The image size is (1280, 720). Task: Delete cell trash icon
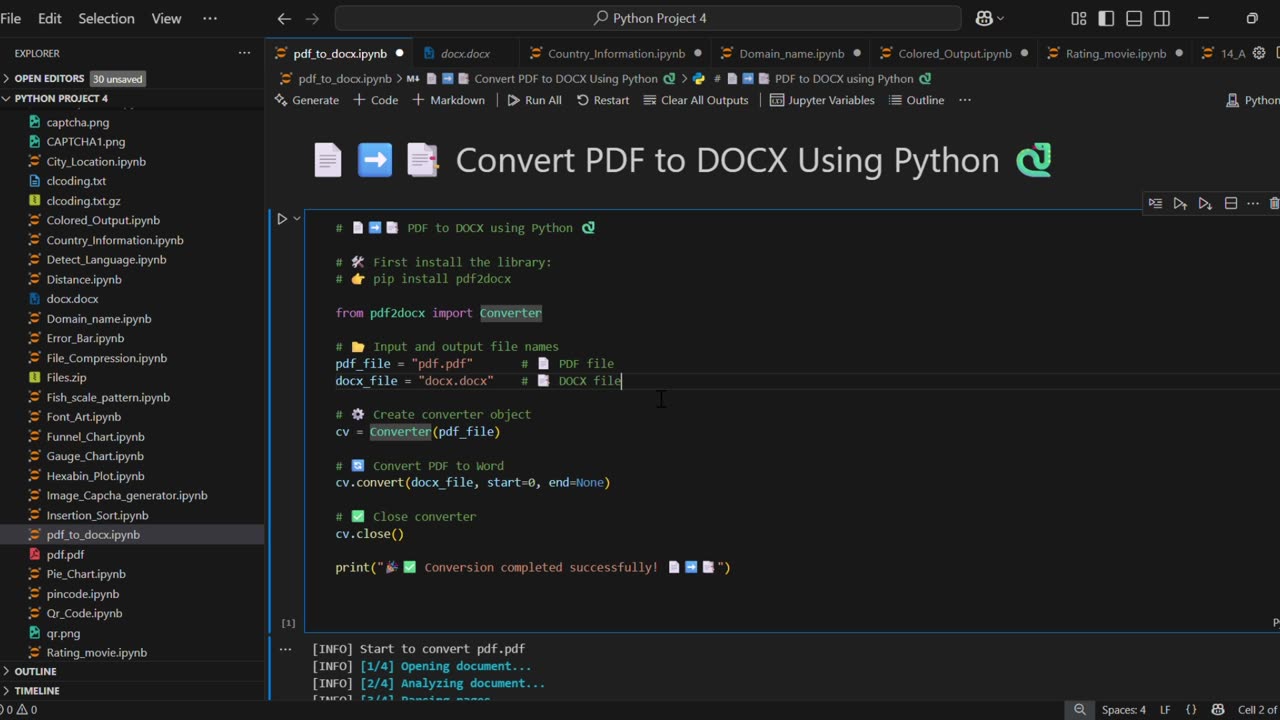pyautogui.click(x=1274, y=203)
